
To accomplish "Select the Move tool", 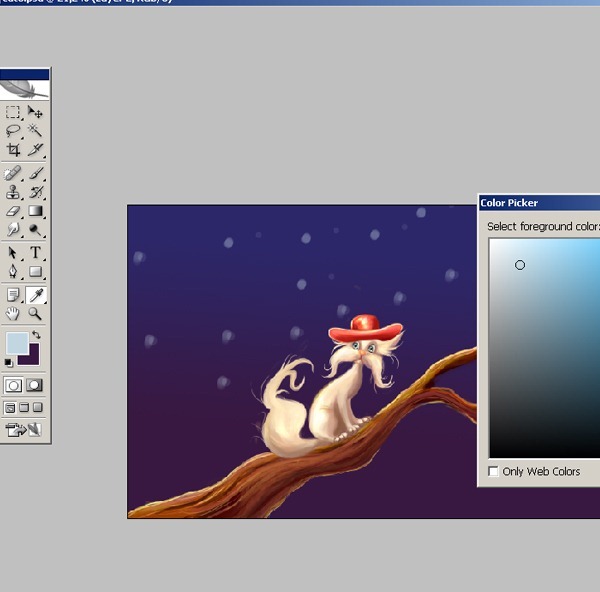I will 36,112.
